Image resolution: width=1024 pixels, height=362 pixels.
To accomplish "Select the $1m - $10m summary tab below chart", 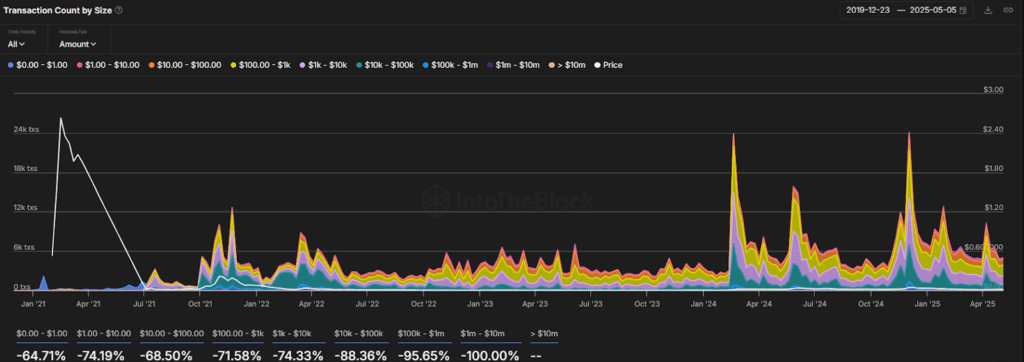I will click(x=490, y=334).
